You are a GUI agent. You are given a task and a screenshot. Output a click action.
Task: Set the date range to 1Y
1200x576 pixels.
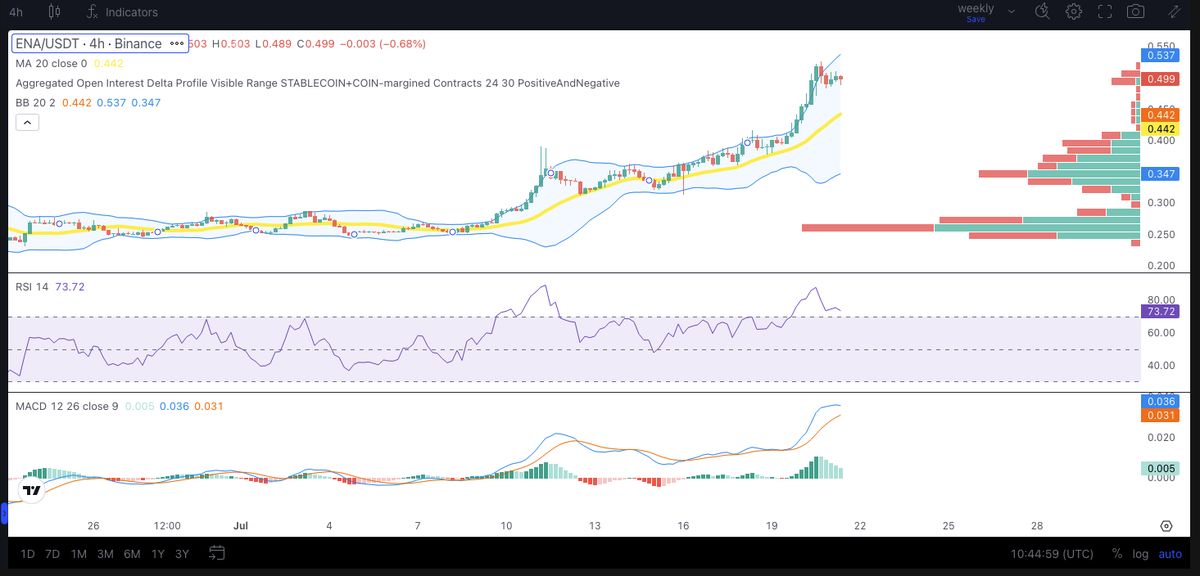157,553
